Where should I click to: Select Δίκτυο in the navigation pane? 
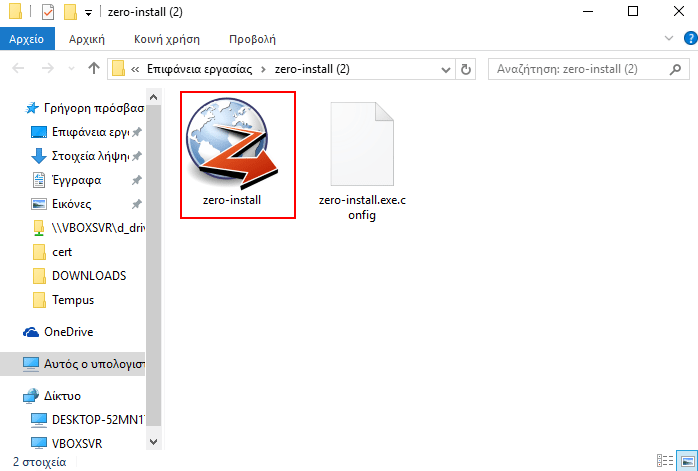click(x=53, y=396)
